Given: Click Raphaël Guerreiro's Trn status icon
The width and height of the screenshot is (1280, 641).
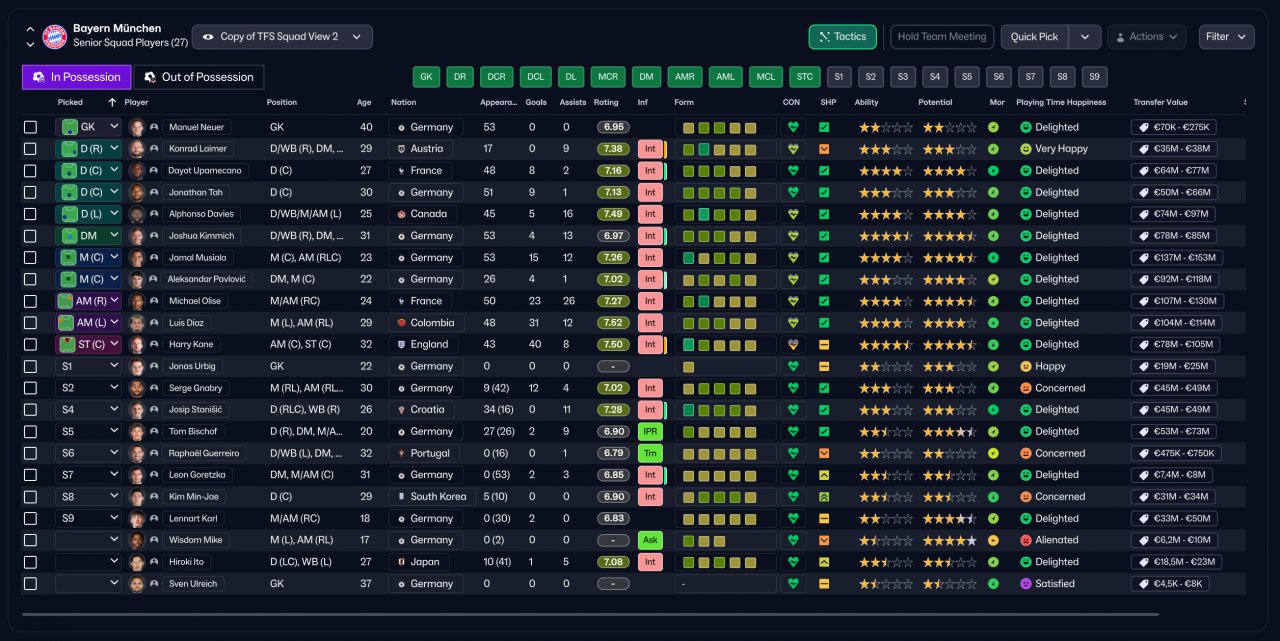Looking at the screenshot, I should [650, 453].
